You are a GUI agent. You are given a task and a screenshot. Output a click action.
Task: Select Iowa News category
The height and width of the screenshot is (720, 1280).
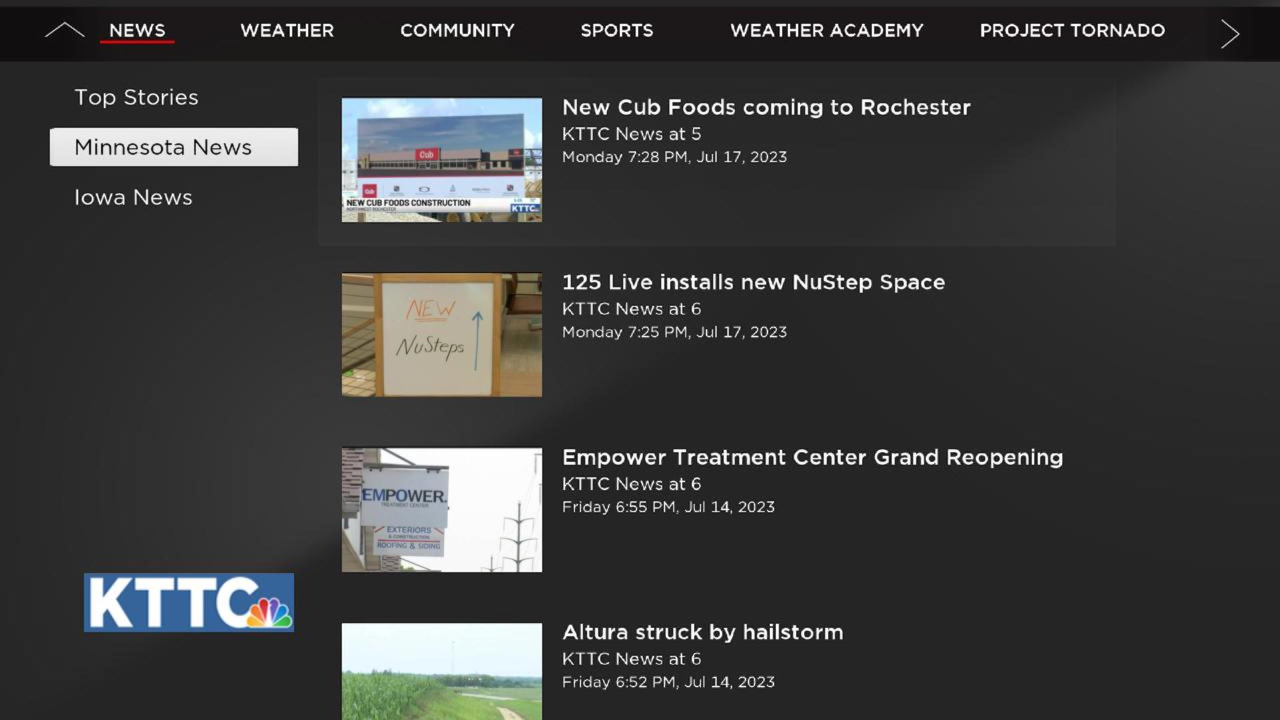(133, 197)
